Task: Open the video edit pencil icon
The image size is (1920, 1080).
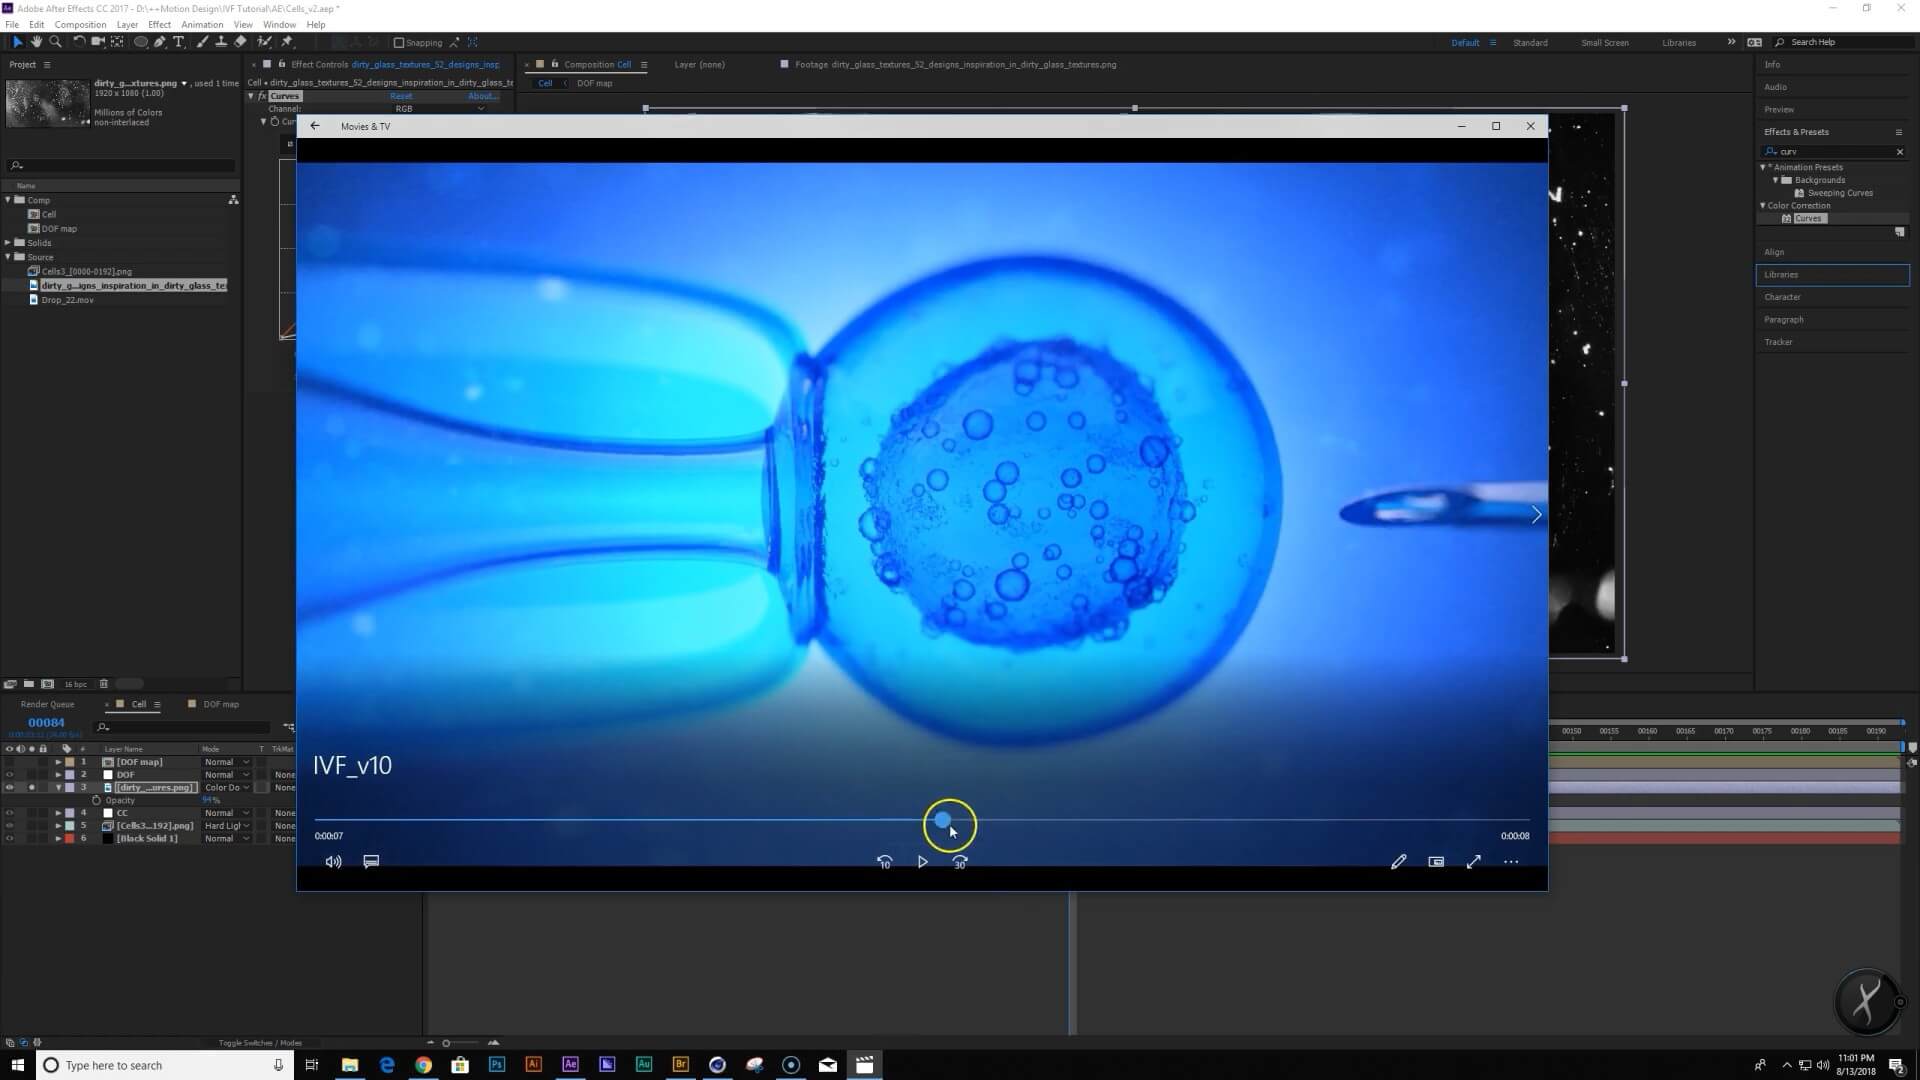Action: point(1398,862)
